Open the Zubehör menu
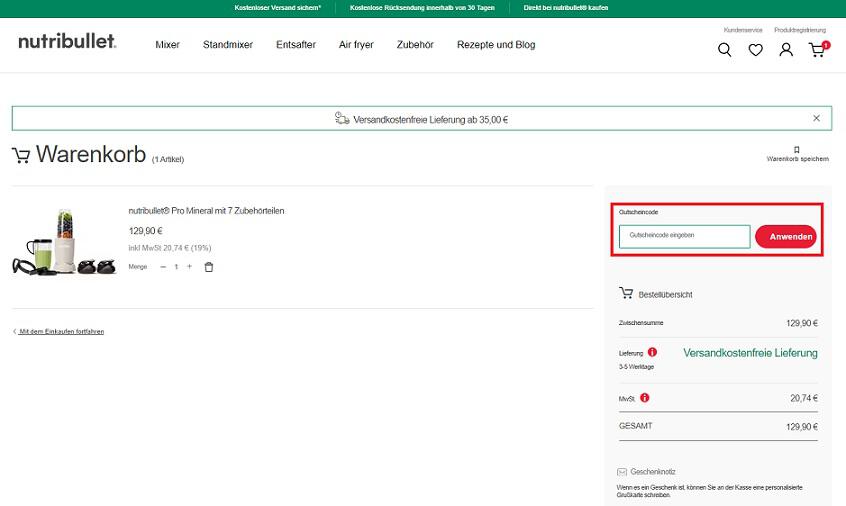Image resolution: width=846 pixels, height=506 pixels. point(415,45)
